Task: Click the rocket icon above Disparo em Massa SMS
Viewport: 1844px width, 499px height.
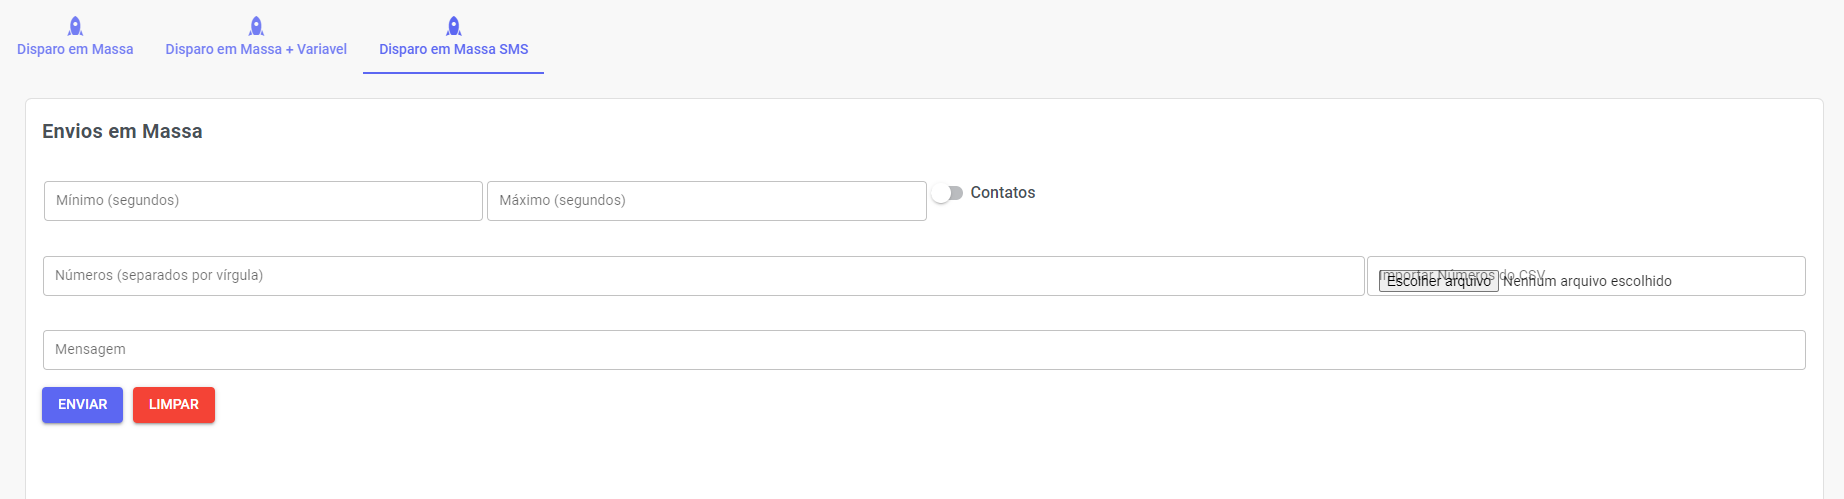Action: click(453, 26)
